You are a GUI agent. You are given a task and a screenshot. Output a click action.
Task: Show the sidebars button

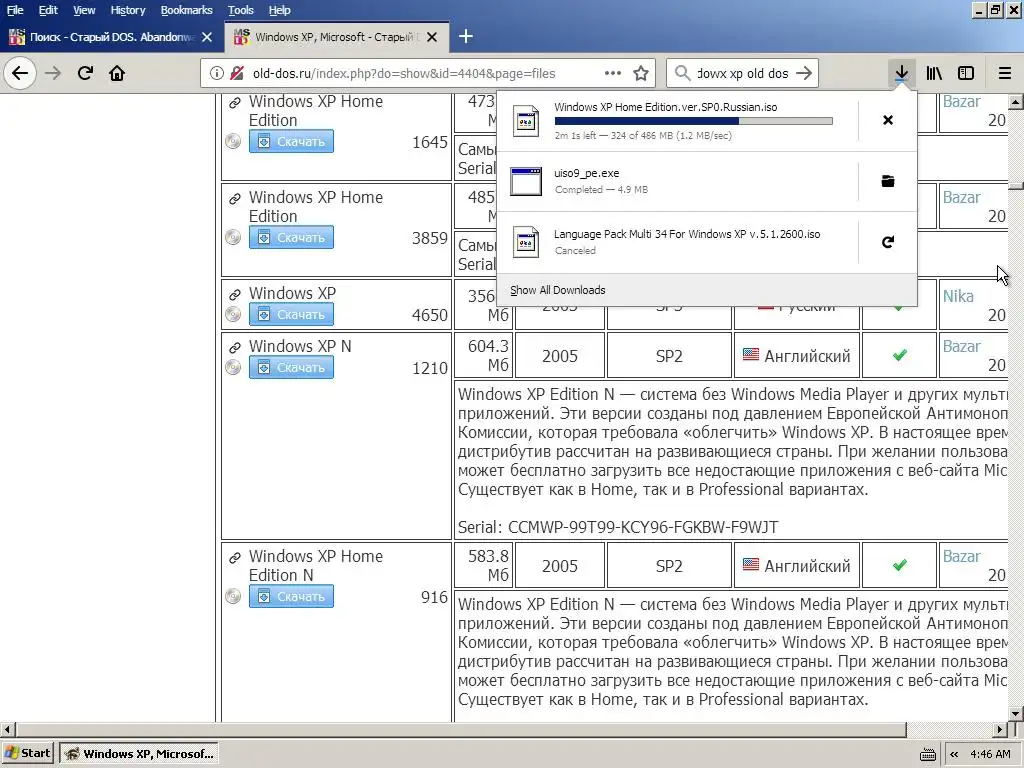click(x=966, y=73)
